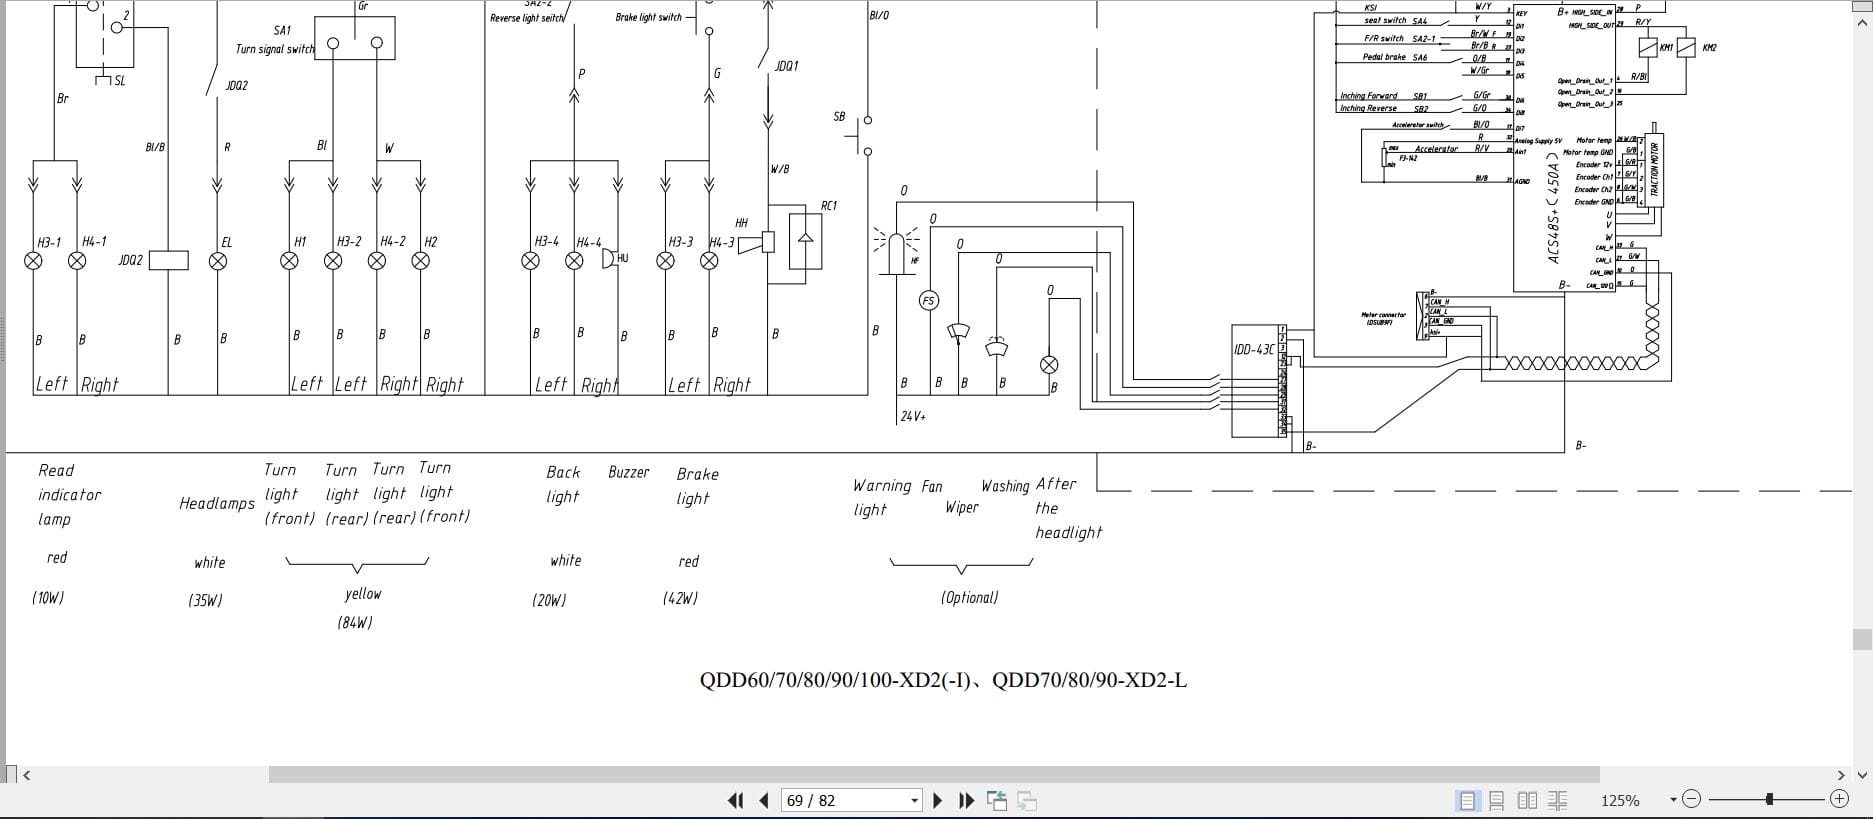Click the zoom slider handle
The image size is (1873, 819).
point(1770,799)
